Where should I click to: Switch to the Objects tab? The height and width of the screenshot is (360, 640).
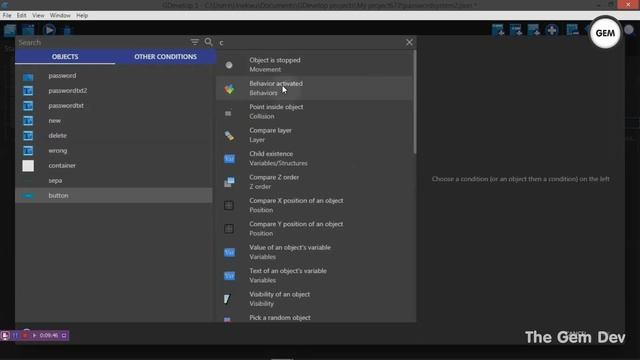click(65, 57)
